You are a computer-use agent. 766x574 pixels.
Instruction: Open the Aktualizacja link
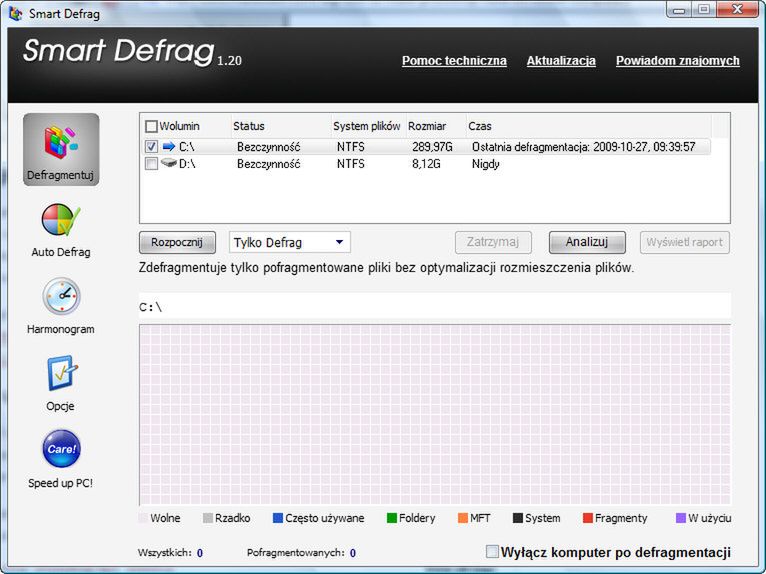coord(561,61)
